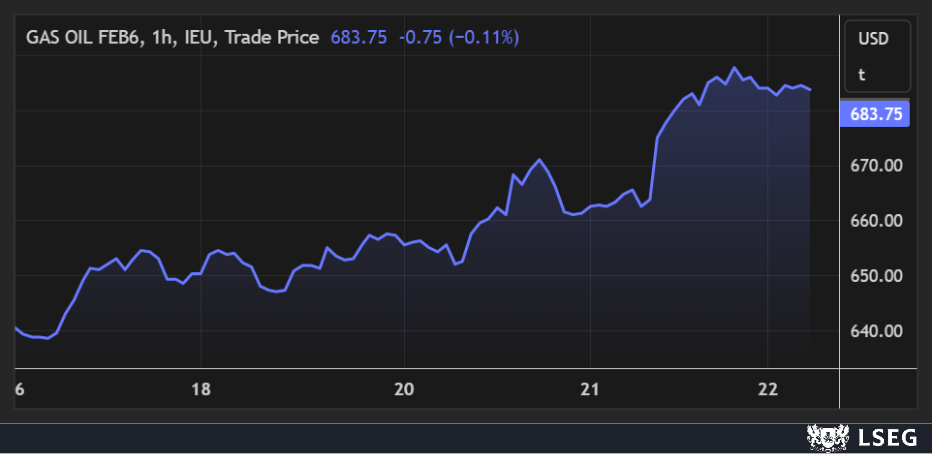Click the 't' tonne unit label

861,74
